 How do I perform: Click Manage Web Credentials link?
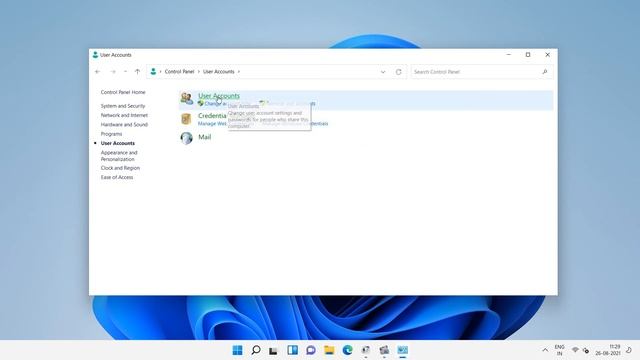(212, 124)
